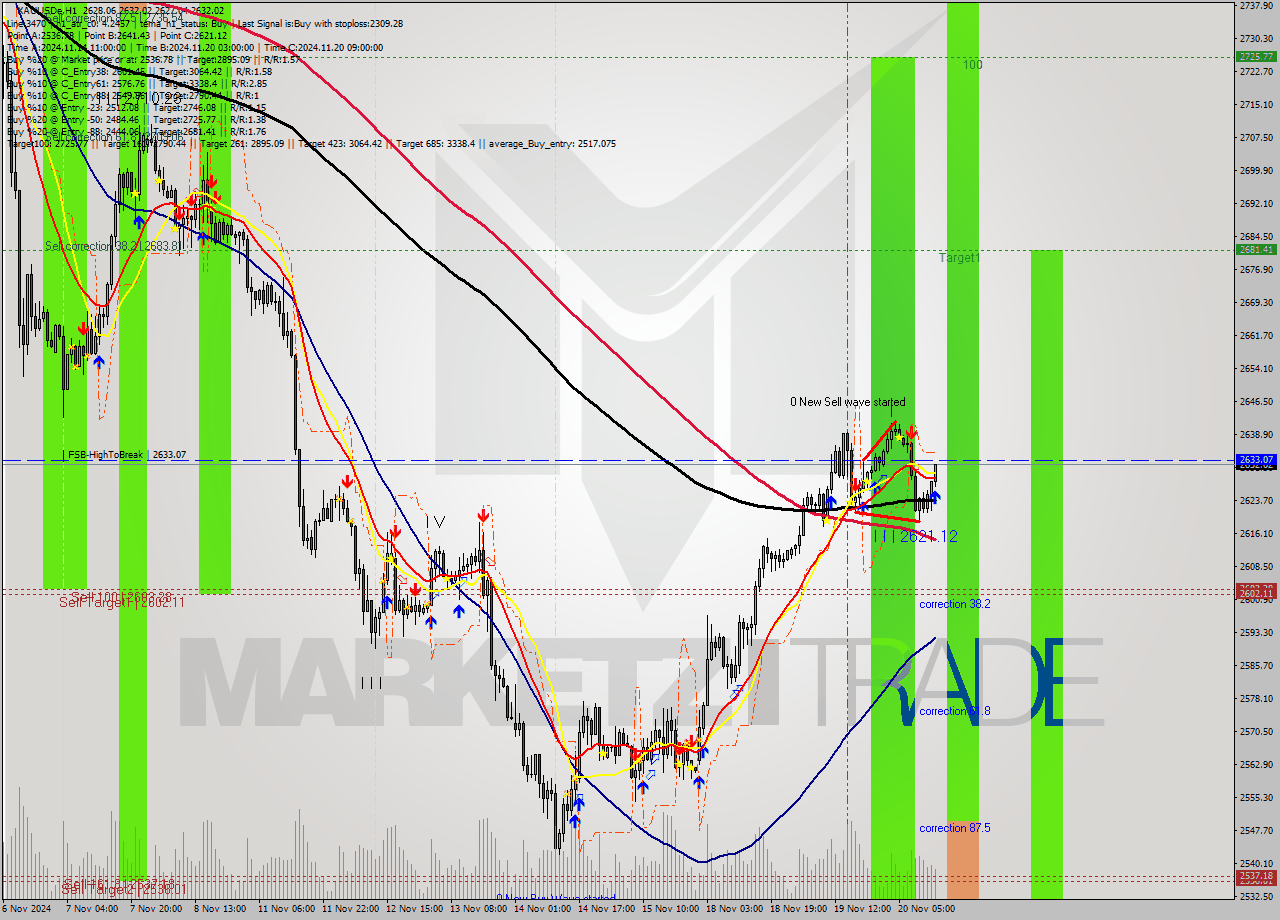Click the 2646.50 price axis label
Viewport: 1280px width, 920px height.
coord(1256,402)
